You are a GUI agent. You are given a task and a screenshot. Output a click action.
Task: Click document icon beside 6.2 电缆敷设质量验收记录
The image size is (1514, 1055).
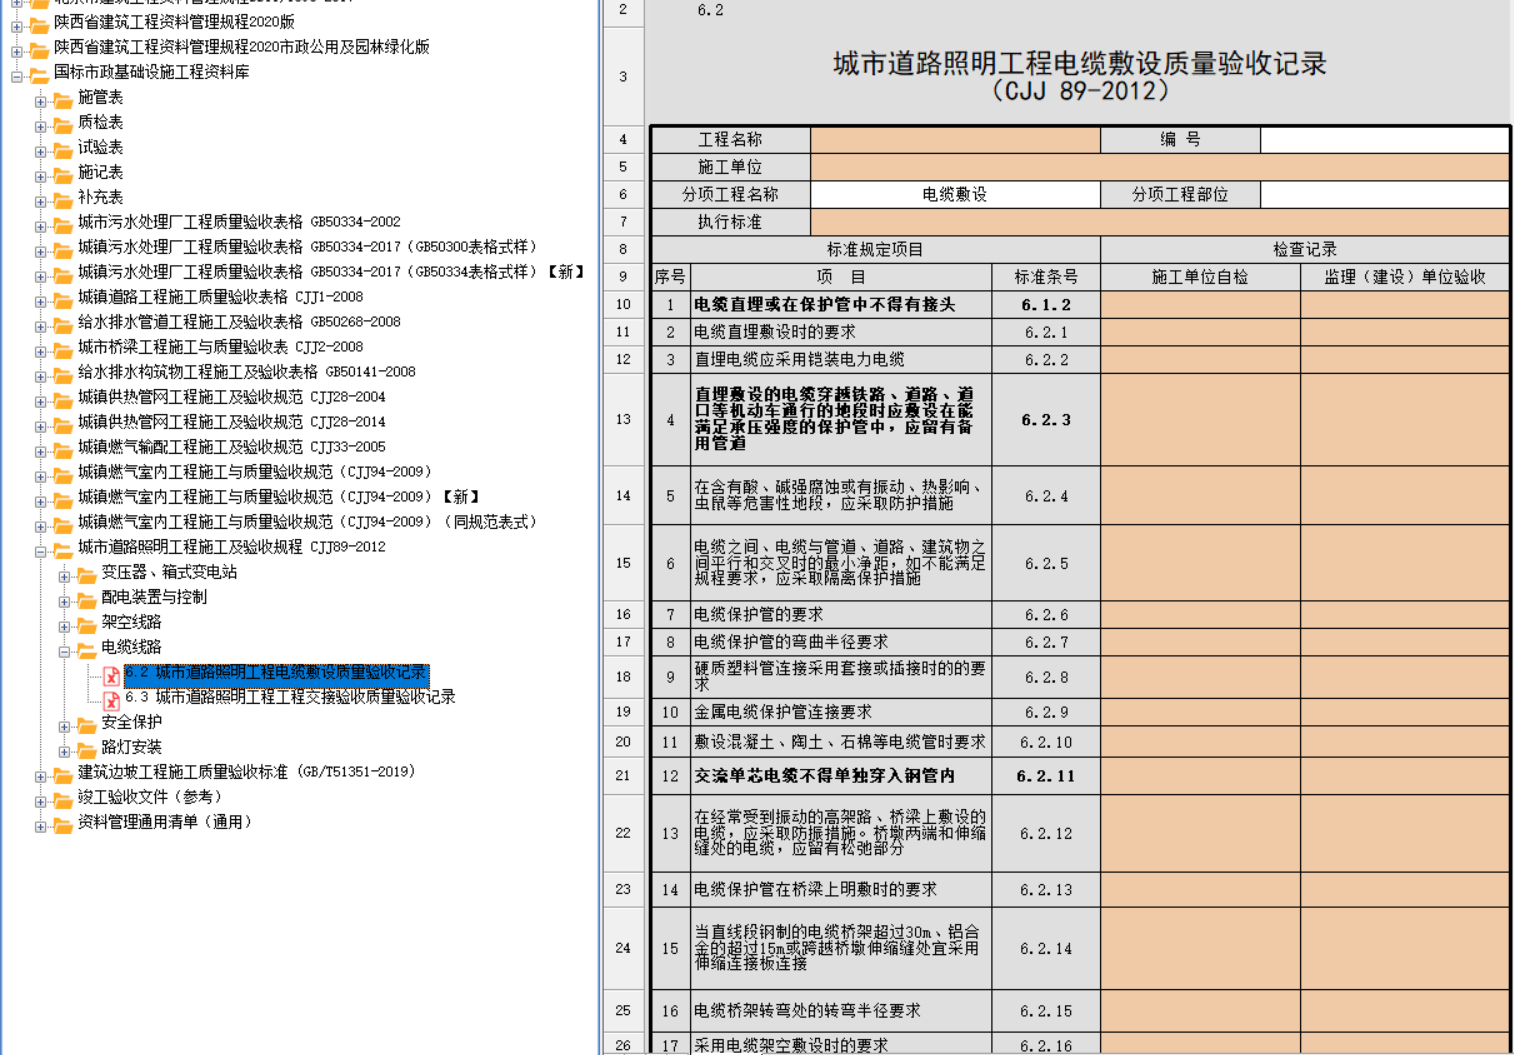click(112, 675)
